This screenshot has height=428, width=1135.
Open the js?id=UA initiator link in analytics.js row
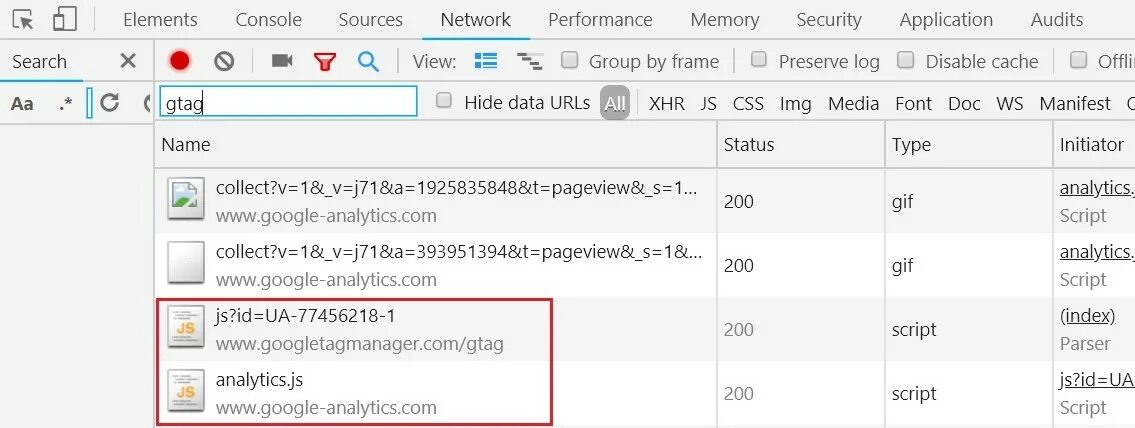tap(1097, 380)
